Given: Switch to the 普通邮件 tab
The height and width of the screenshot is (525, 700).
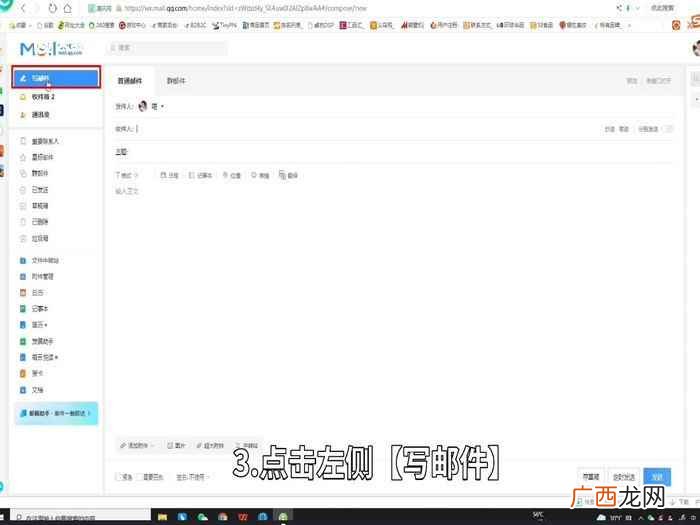Looking at the screenshot, I should point(130,81).
